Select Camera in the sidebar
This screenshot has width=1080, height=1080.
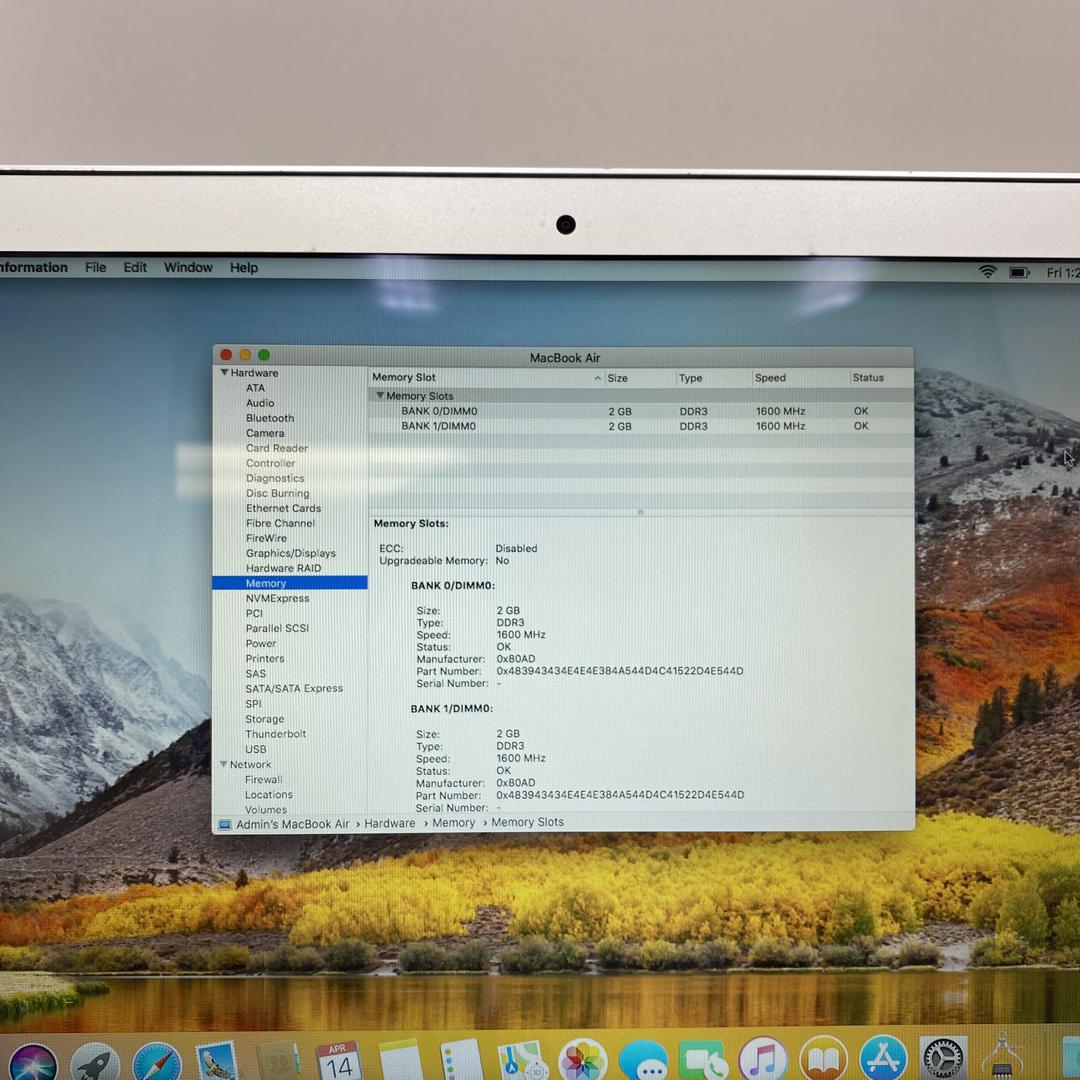[x=265, y=433]
